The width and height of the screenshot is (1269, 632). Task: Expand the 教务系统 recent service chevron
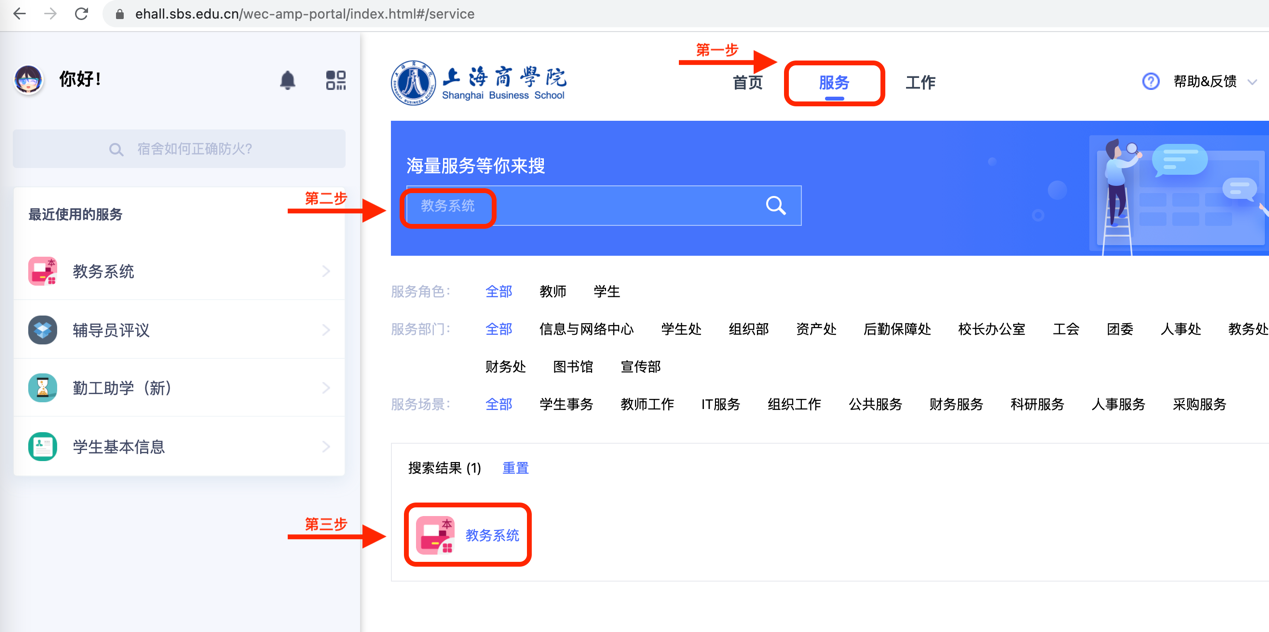(326, 272)
